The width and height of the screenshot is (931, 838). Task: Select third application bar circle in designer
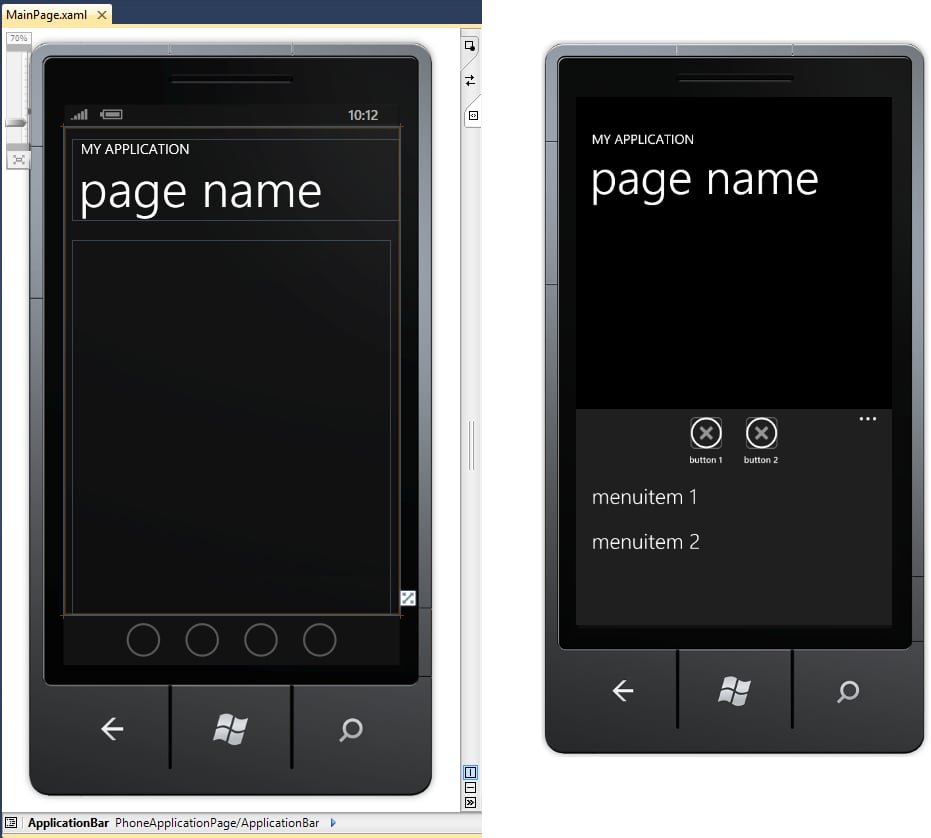click(x=261, y=640)
